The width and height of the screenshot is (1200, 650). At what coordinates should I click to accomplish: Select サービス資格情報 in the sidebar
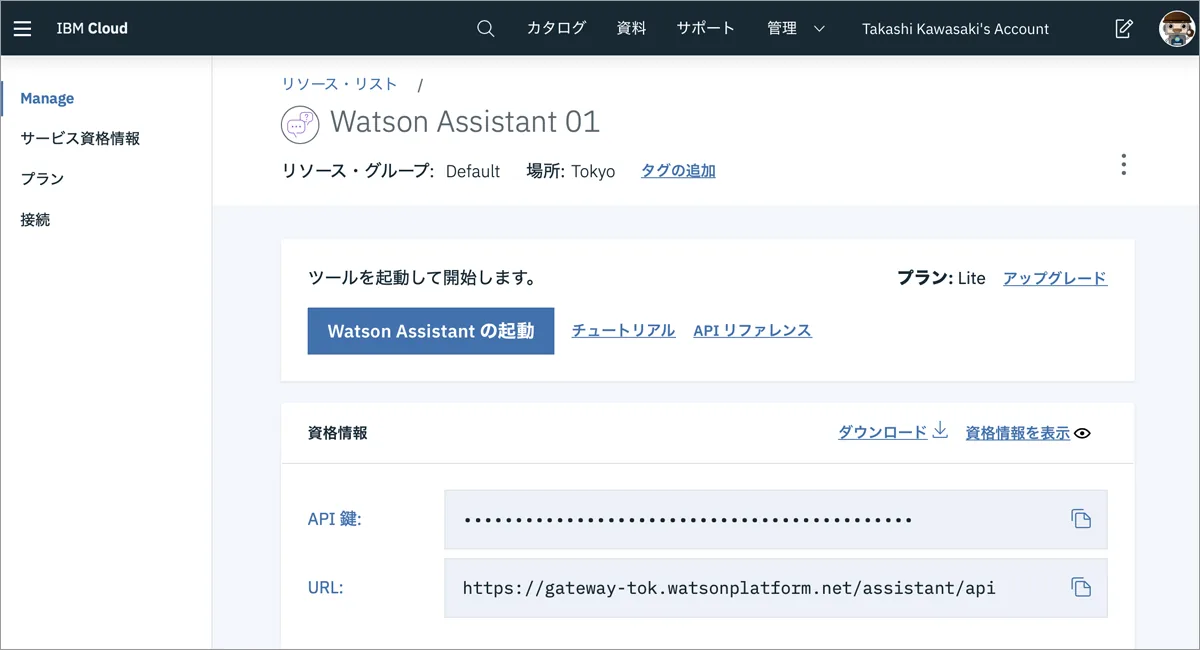pos(80,139)
